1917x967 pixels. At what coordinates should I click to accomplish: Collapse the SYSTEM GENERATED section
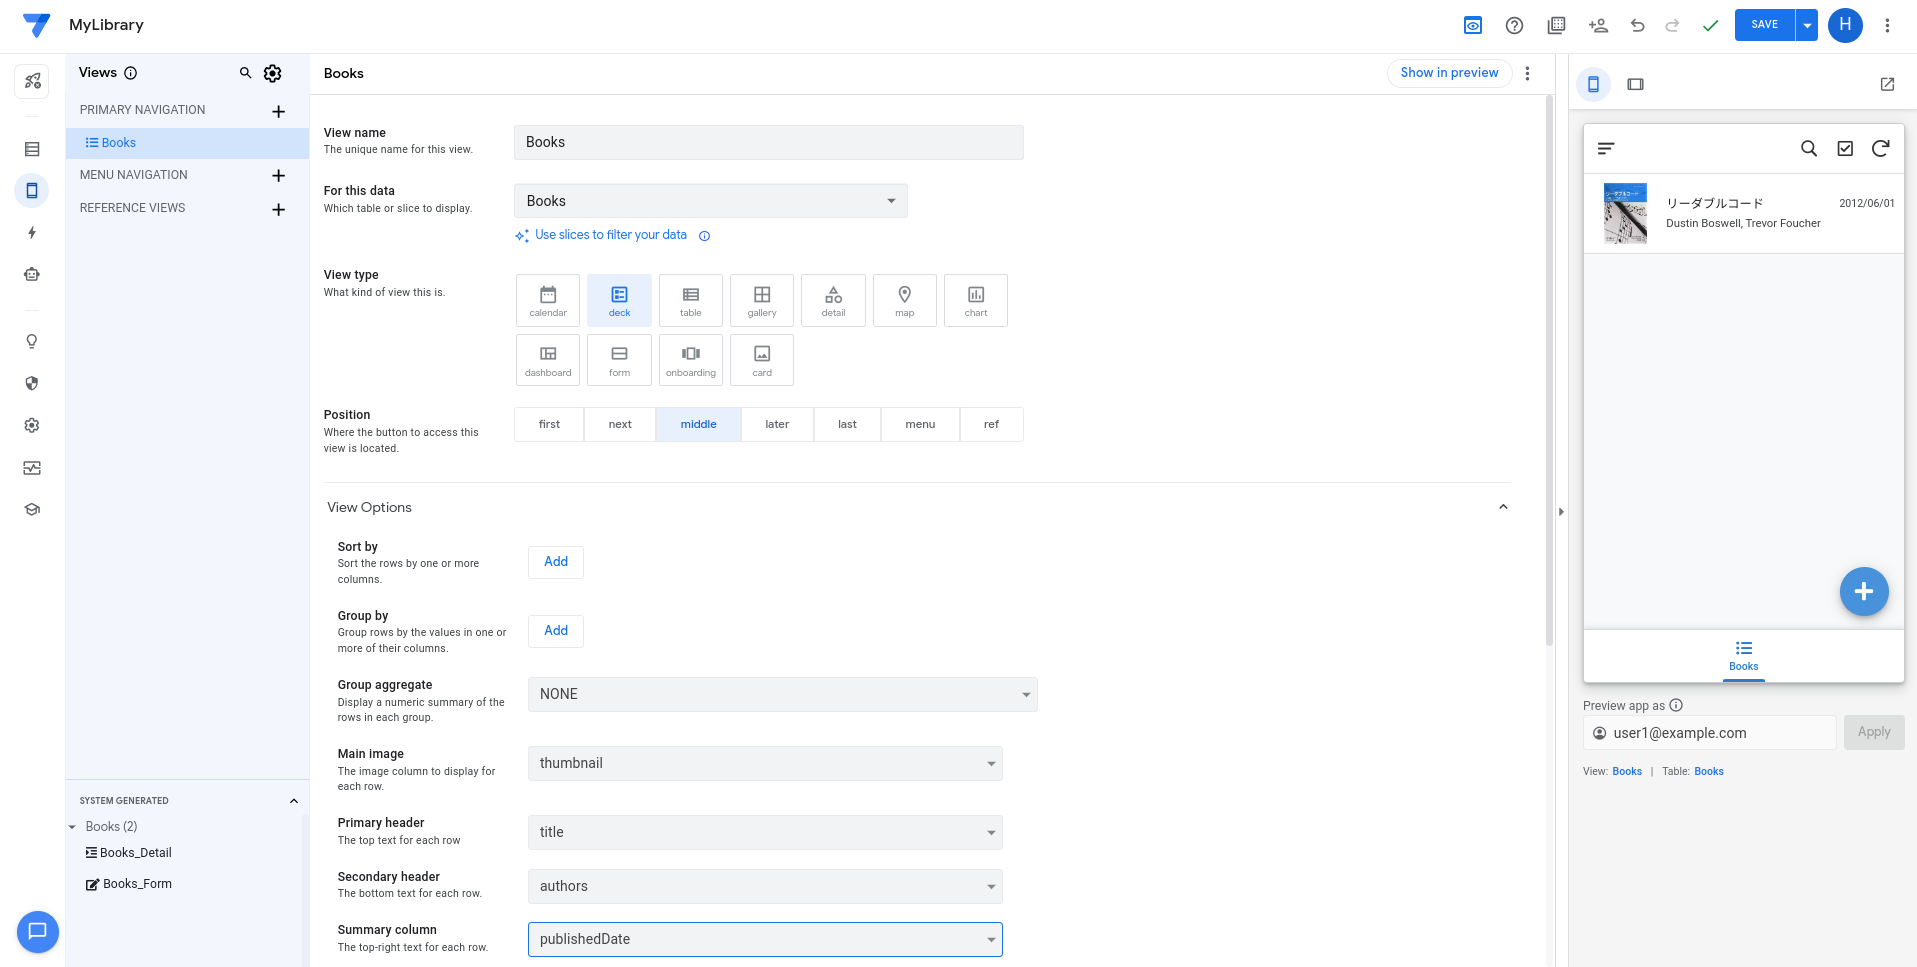point(293,800)
